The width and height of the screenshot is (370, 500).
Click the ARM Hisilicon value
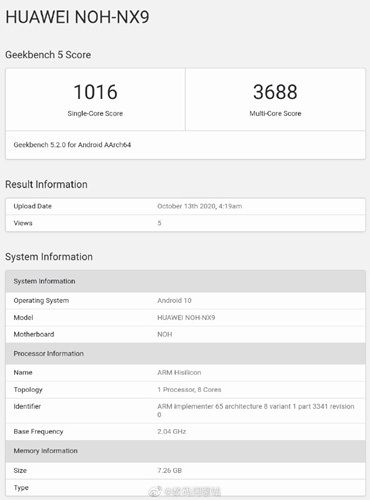click(179, 372)
